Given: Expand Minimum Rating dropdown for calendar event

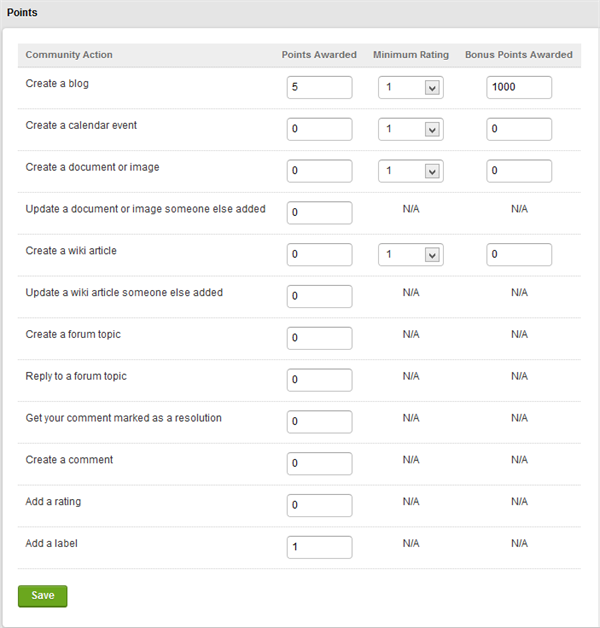Looking at the screenshot, I should coord(411,129).
